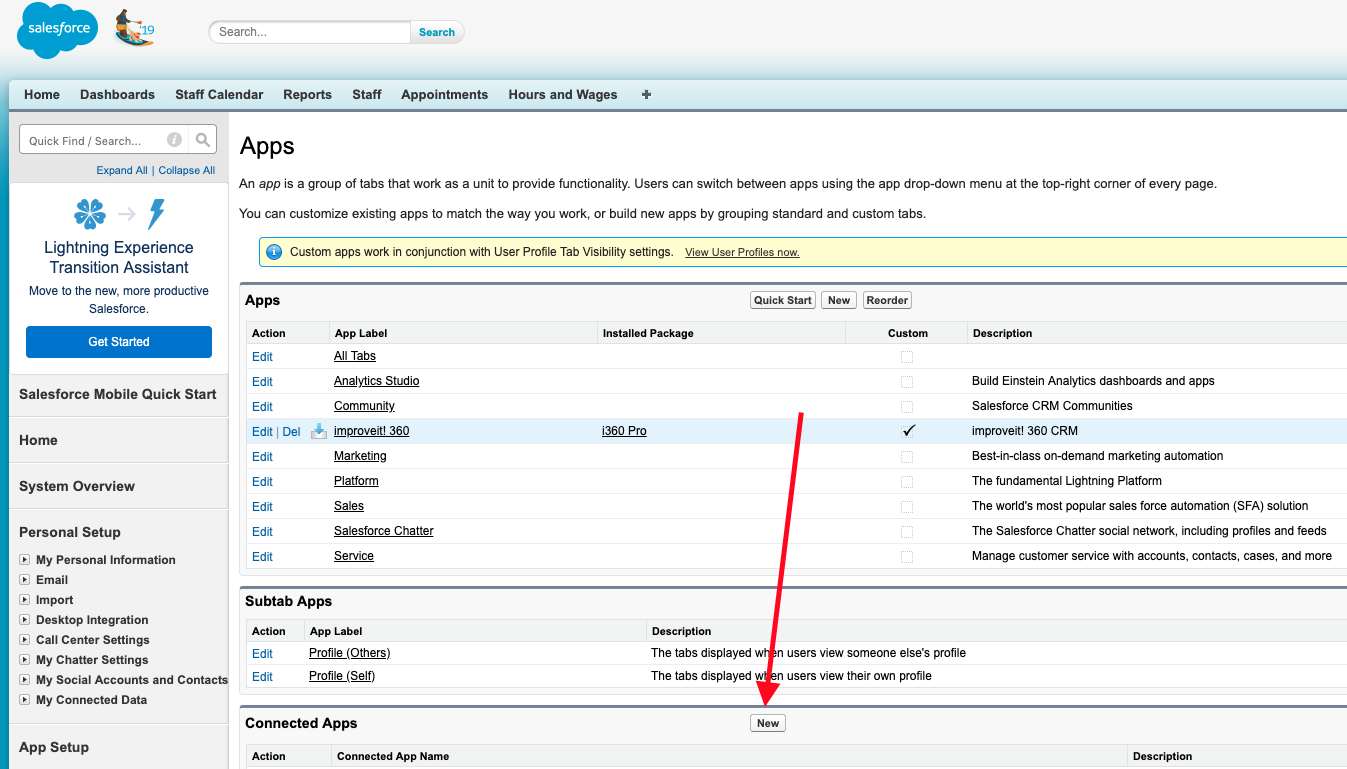
Task: Open Salesforce Chatter app label link
Action: click(x=384, y=531)
